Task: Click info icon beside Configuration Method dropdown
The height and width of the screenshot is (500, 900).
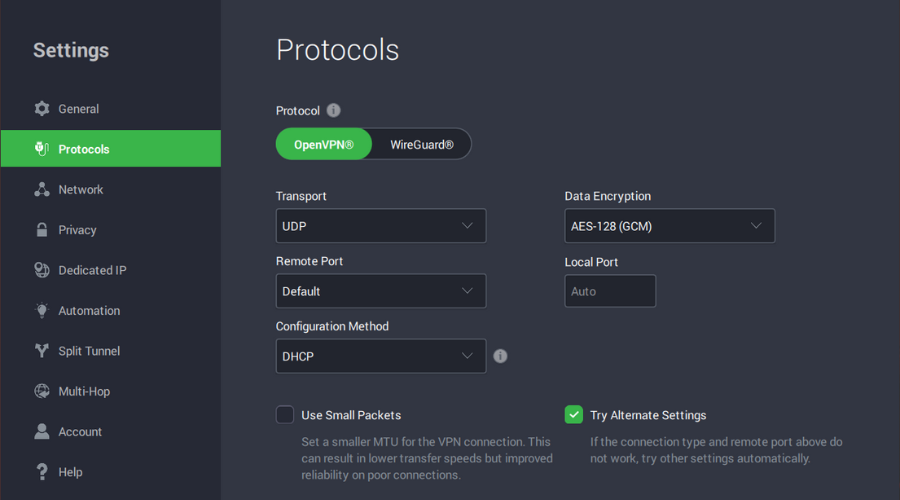Action: [500, 356]
